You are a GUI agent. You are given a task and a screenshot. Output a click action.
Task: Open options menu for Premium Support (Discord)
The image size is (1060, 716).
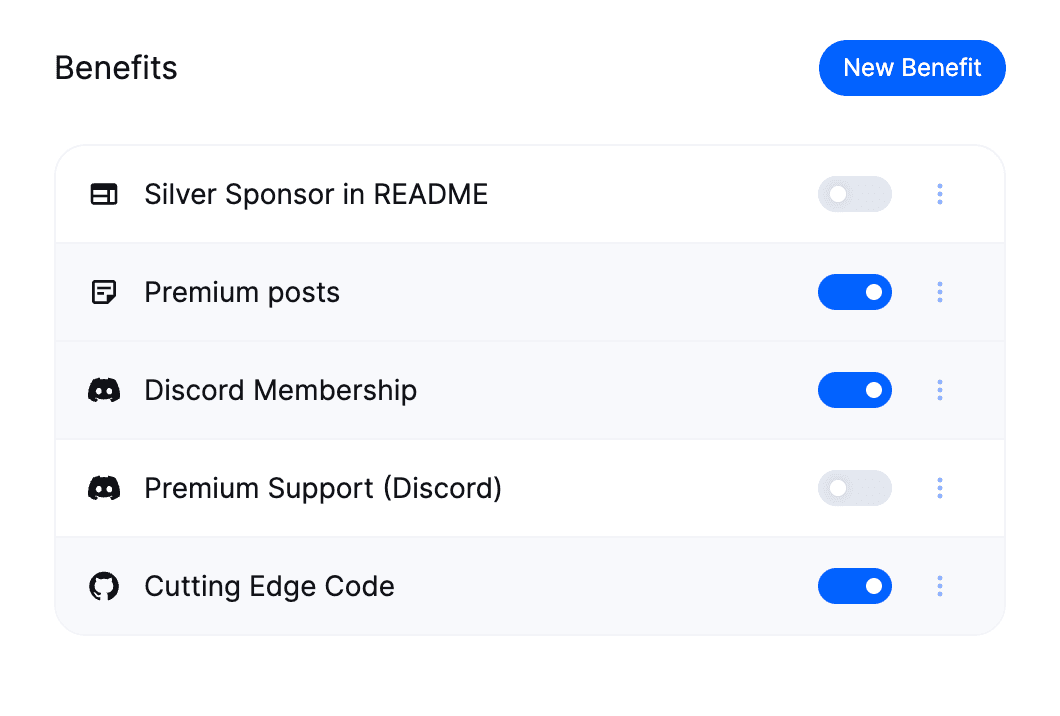pos(940,488)
